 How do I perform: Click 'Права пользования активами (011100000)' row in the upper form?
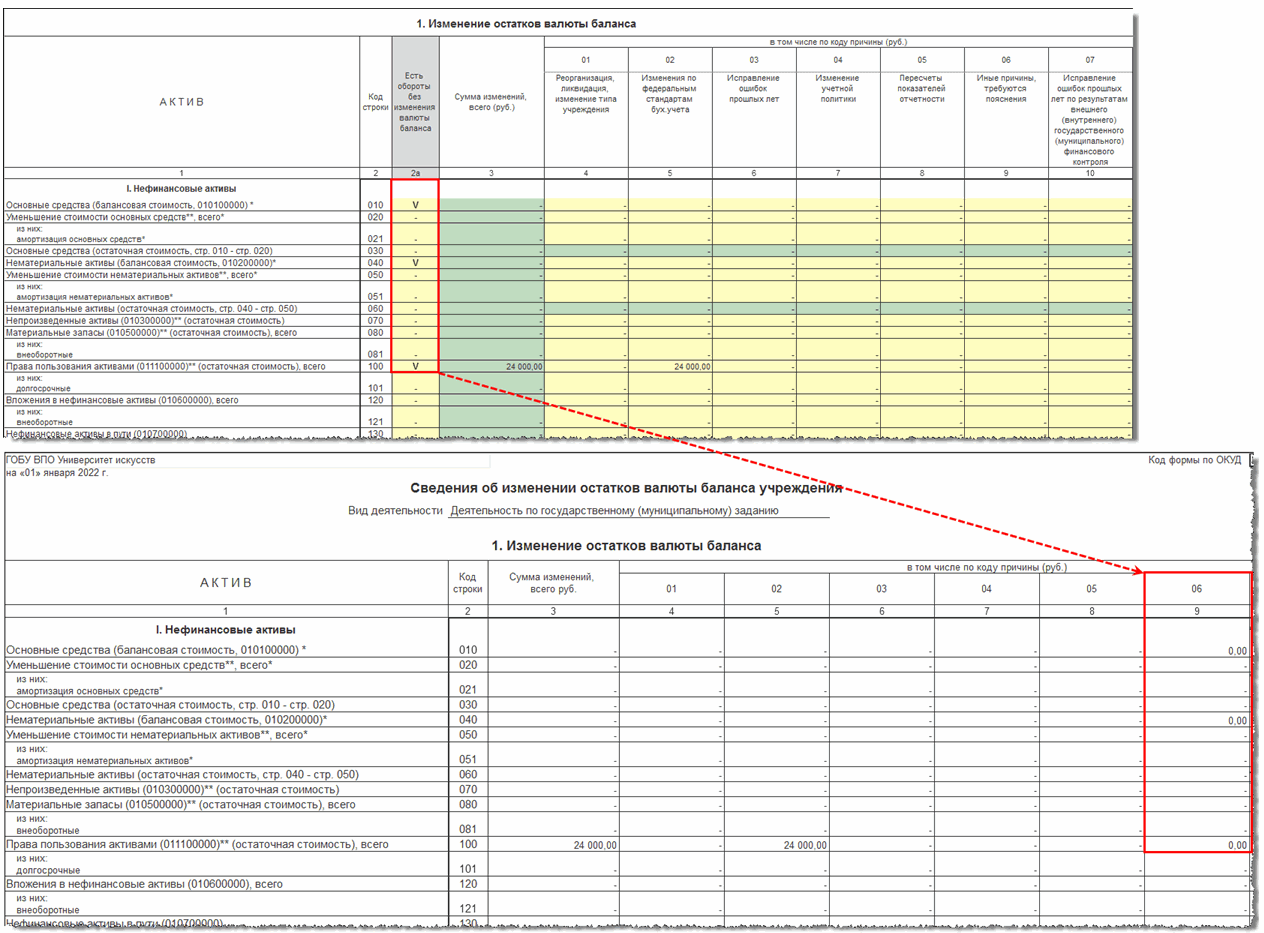click(166, 367)
